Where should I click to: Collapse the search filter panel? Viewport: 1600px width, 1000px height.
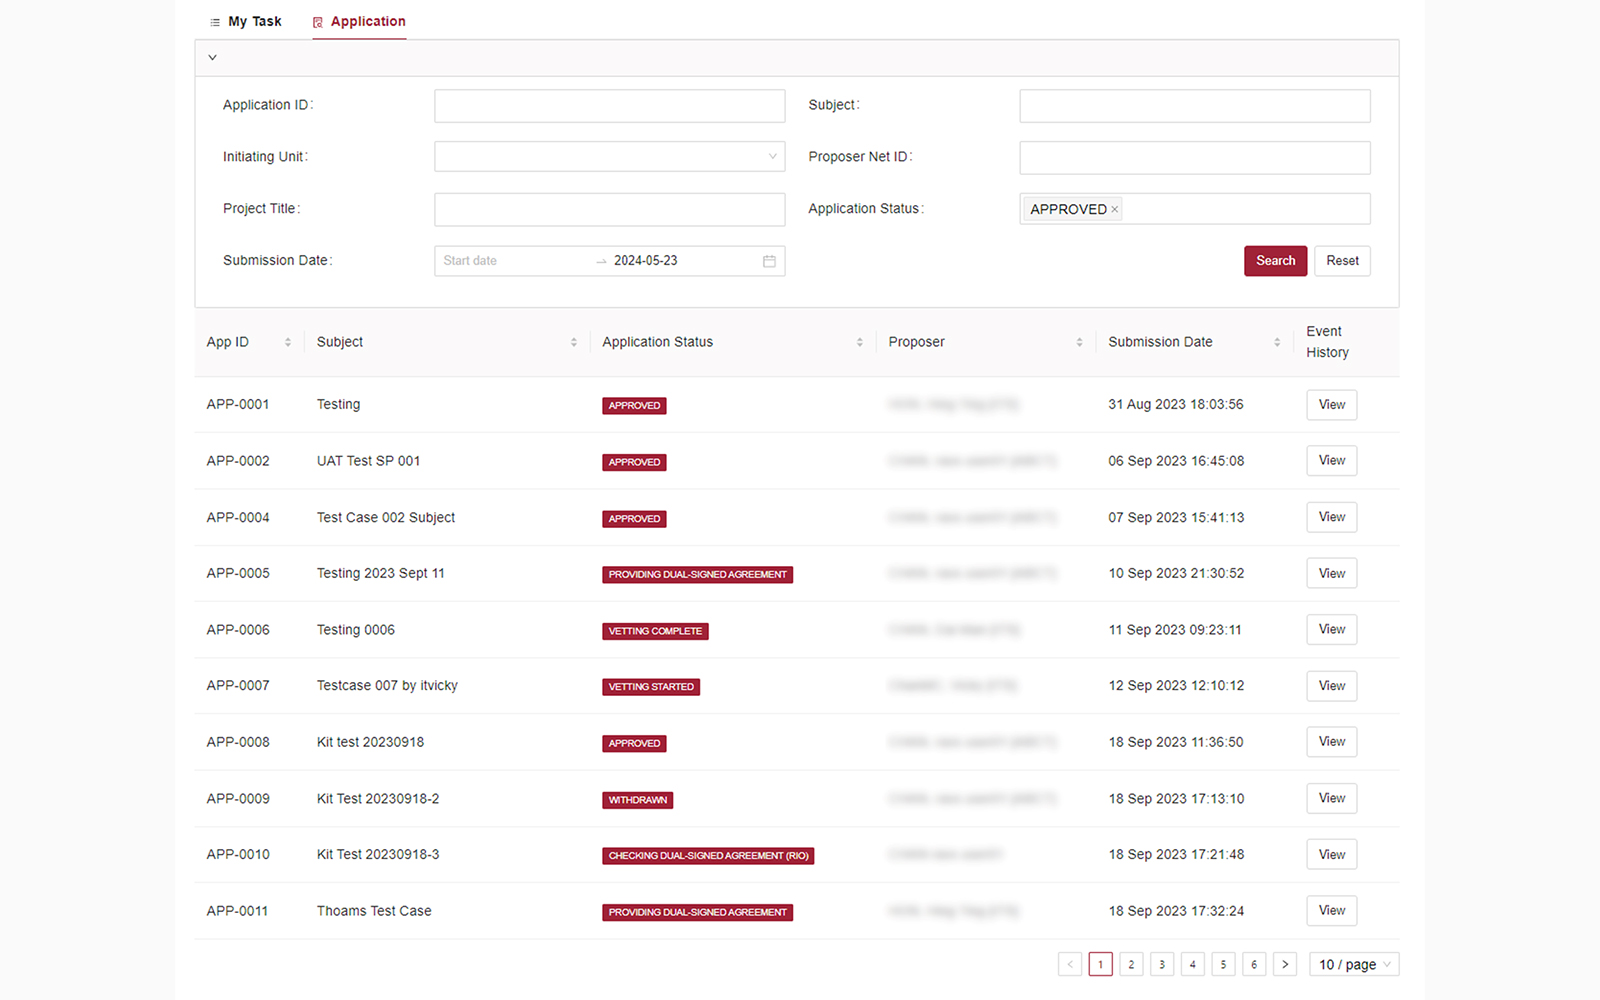coord(212,58)
